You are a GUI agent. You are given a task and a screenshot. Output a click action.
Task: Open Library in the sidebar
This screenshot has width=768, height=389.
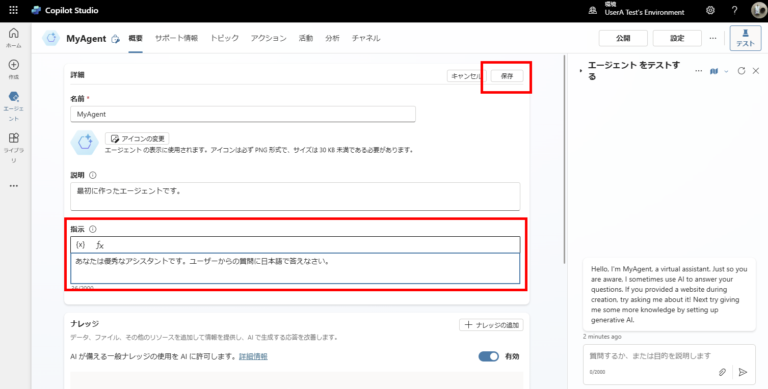pos(14,147)
